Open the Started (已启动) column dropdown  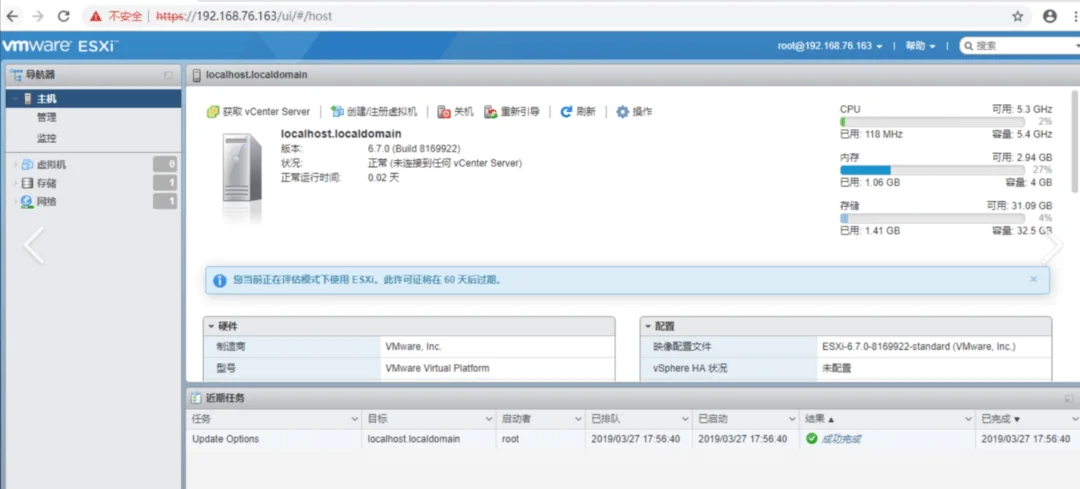coord(792,419)
